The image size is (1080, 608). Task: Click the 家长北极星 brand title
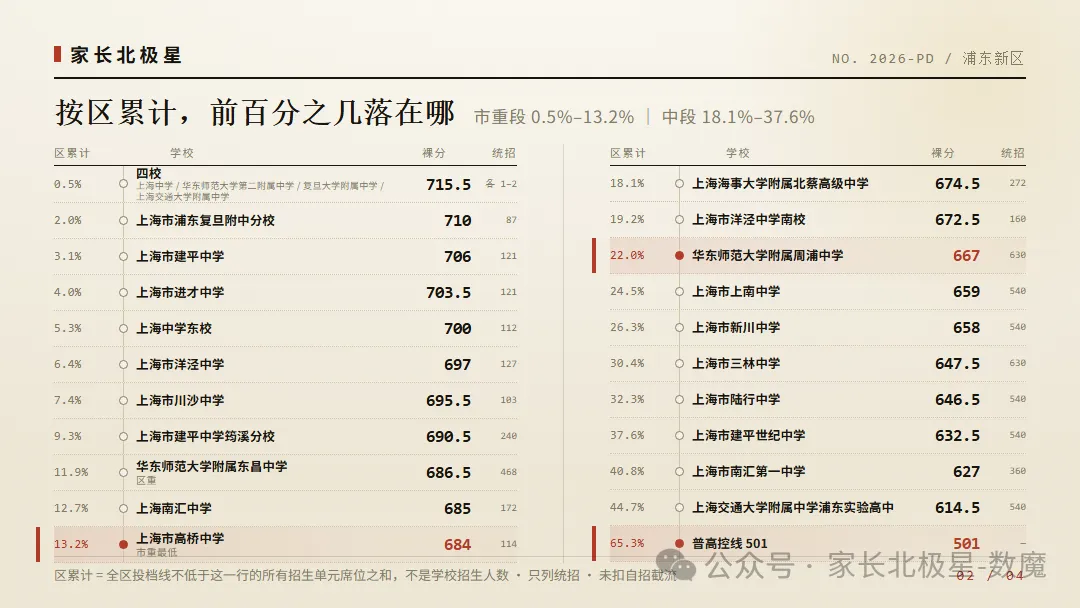pyautogui.click(x=126, y=55)
